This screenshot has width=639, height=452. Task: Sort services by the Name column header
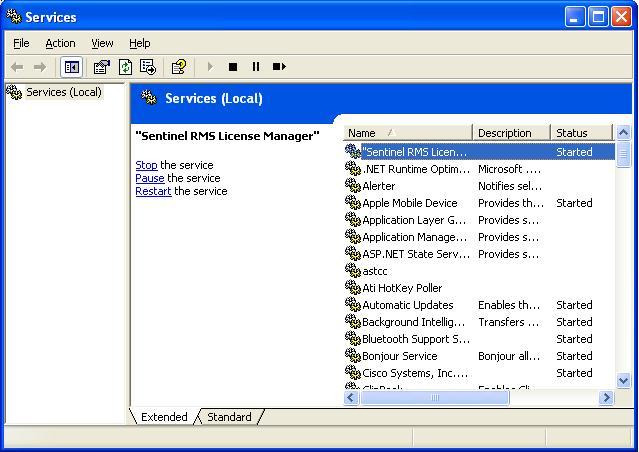coord(407,133)
